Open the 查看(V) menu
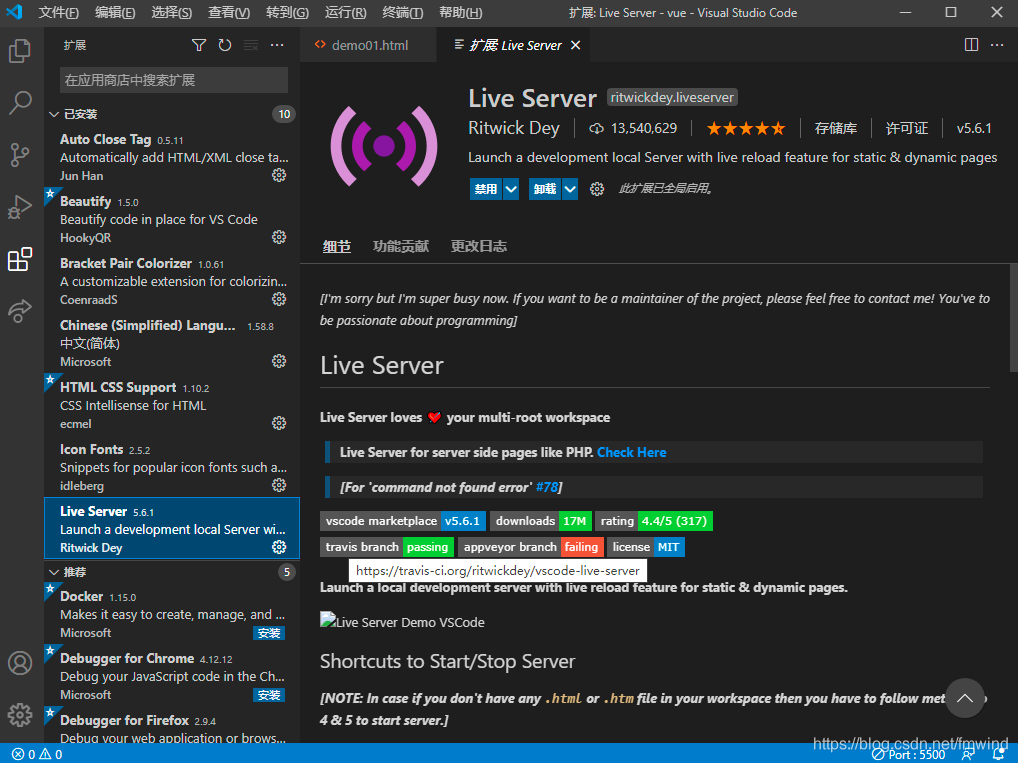Viewport: 1018px width, 763px height. (x=229, y=12)
